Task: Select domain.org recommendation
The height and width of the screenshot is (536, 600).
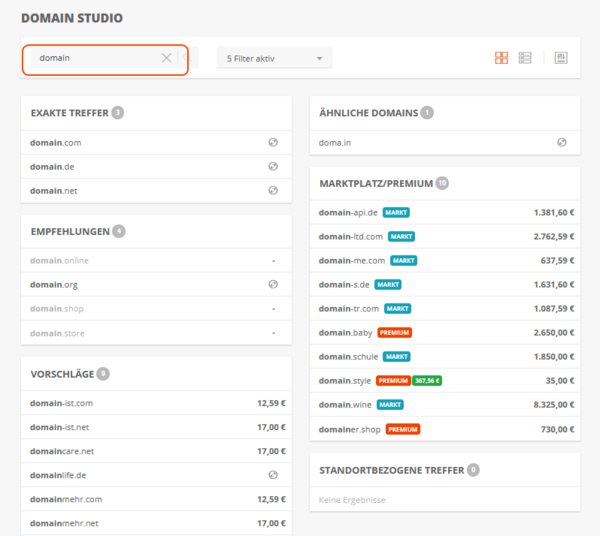Action: pyautogui.click(x=156, y=285)
